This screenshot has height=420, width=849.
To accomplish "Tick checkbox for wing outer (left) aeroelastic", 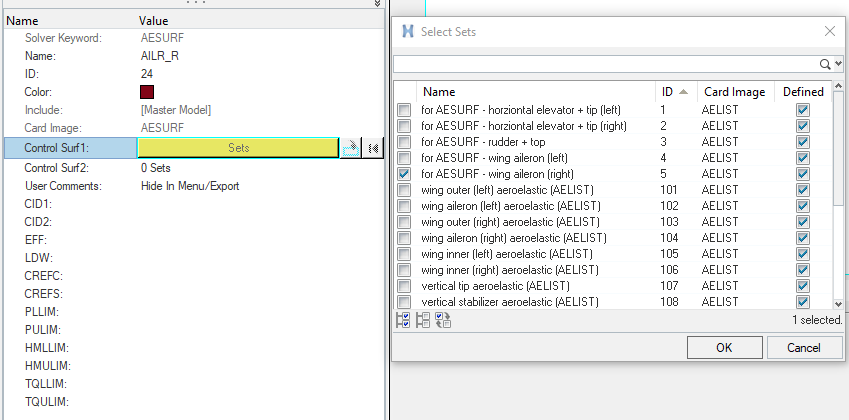I will click(404, 189).
